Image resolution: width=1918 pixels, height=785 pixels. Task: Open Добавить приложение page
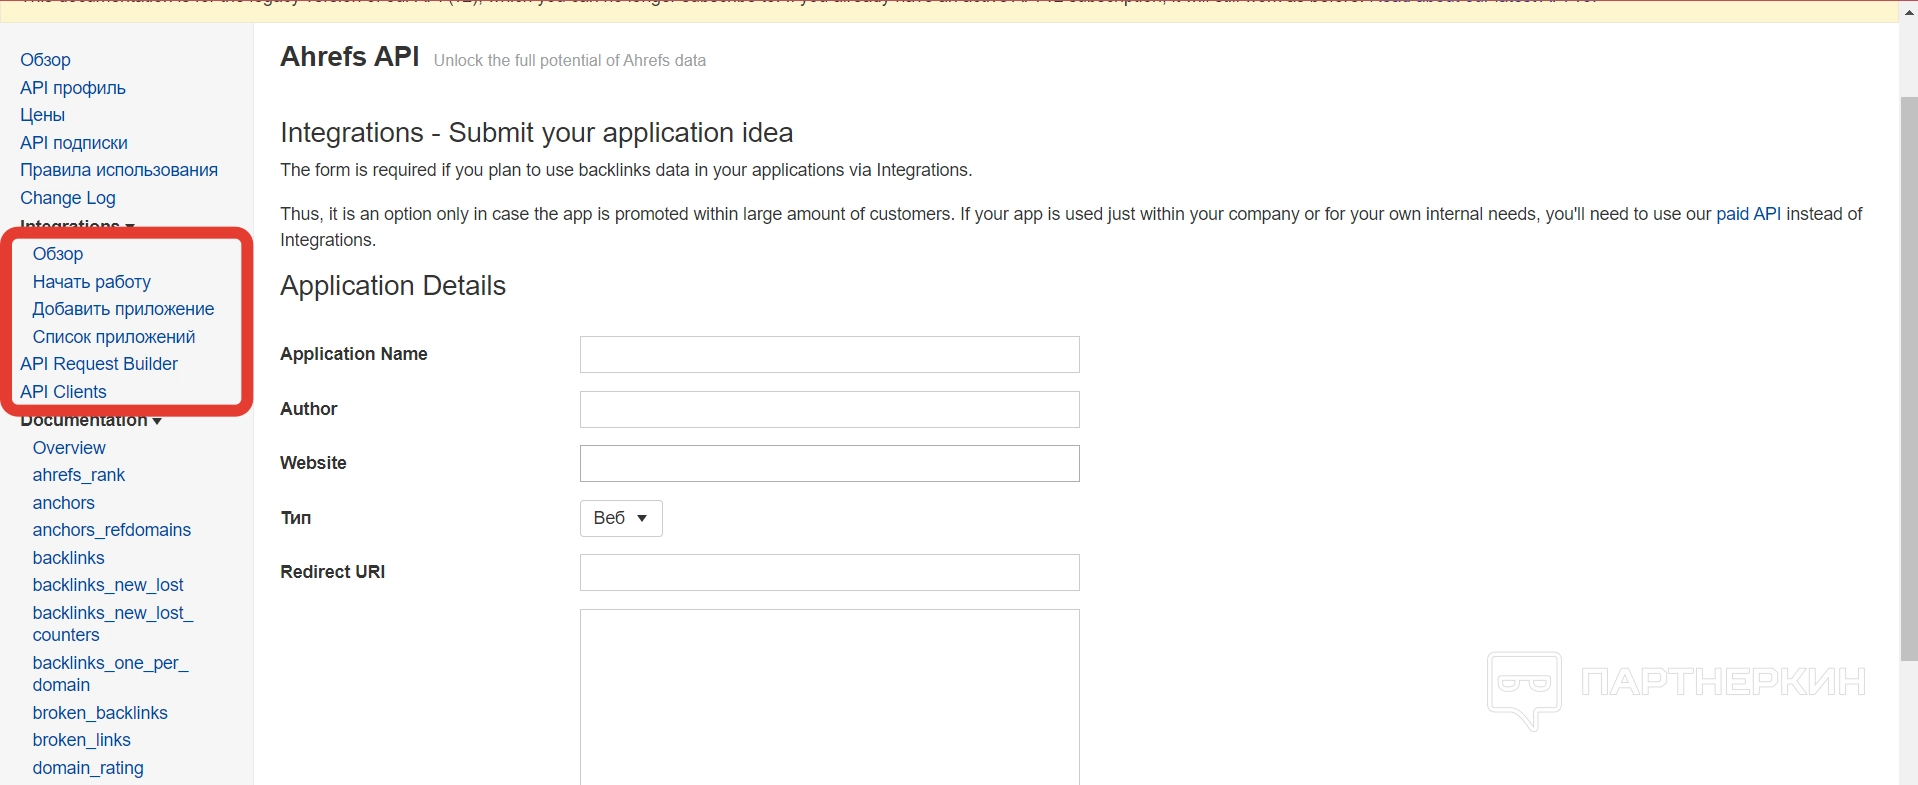tap(123, 309)
